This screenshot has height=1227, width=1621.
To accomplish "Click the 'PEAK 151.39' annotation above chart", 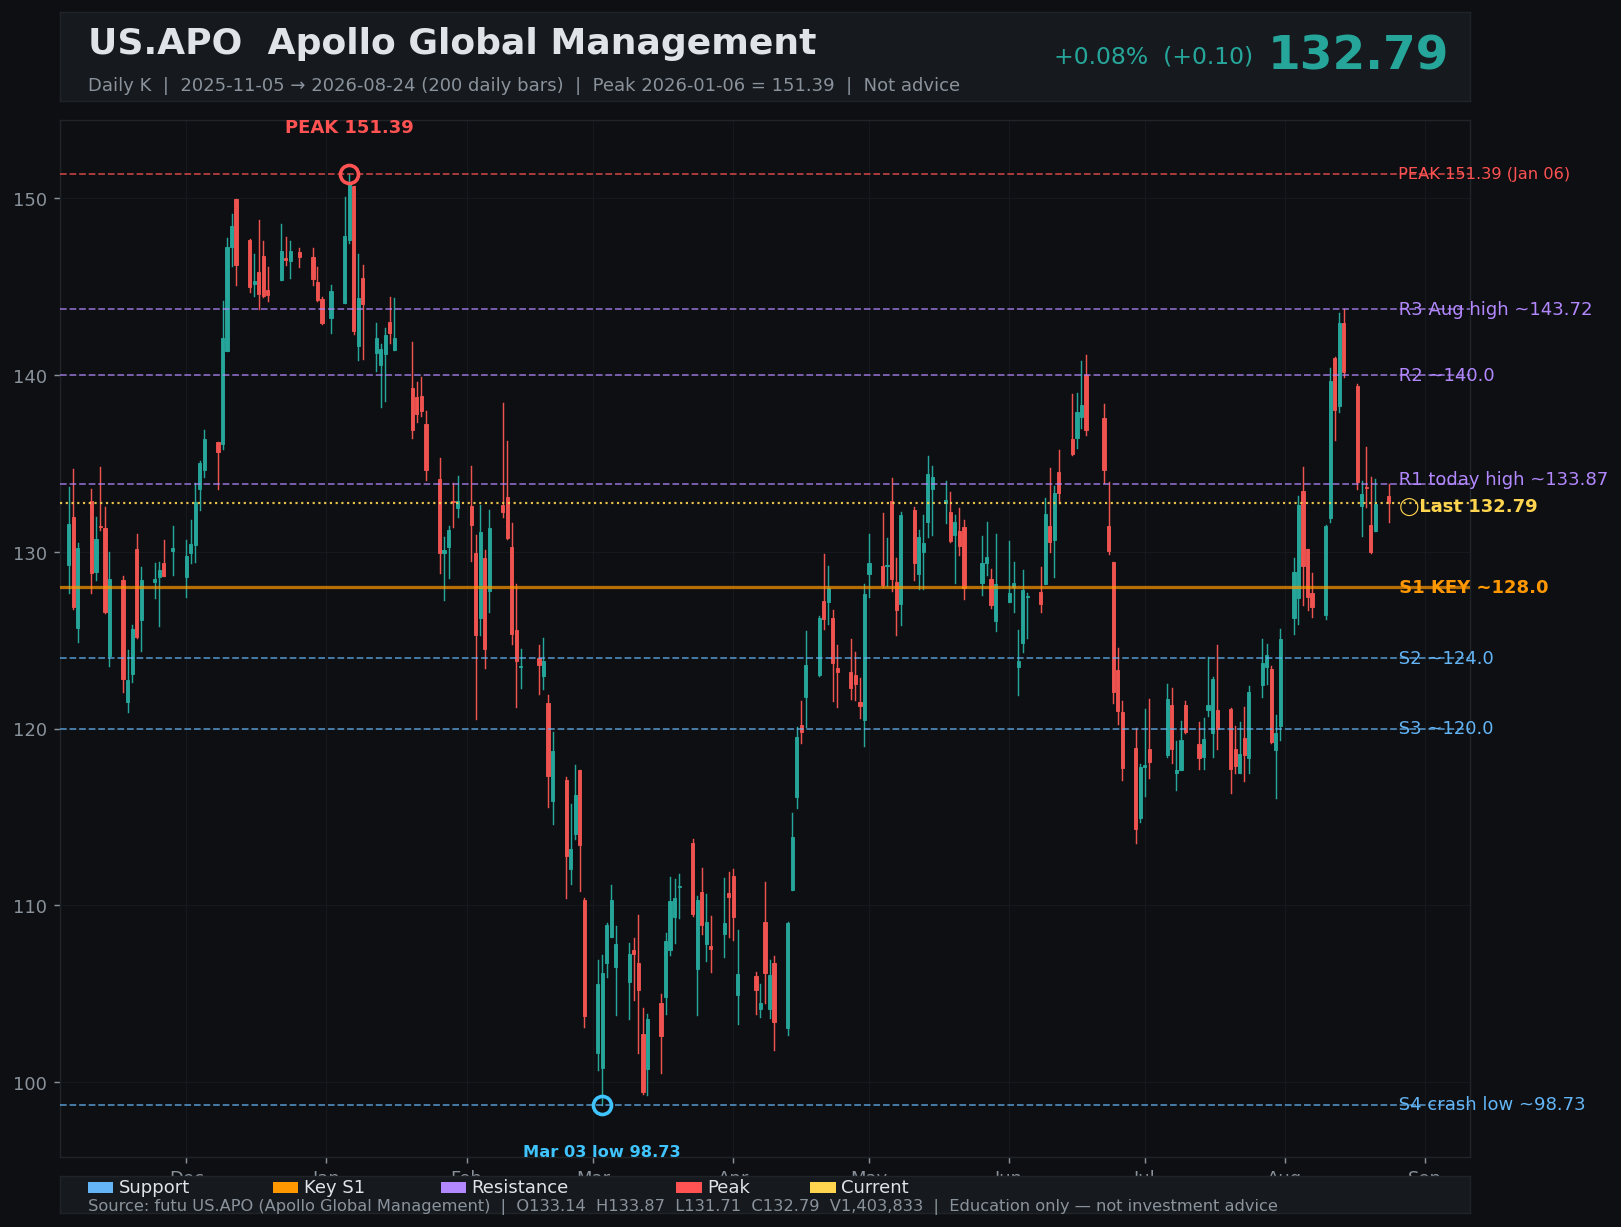I will (x=349, y=127).
